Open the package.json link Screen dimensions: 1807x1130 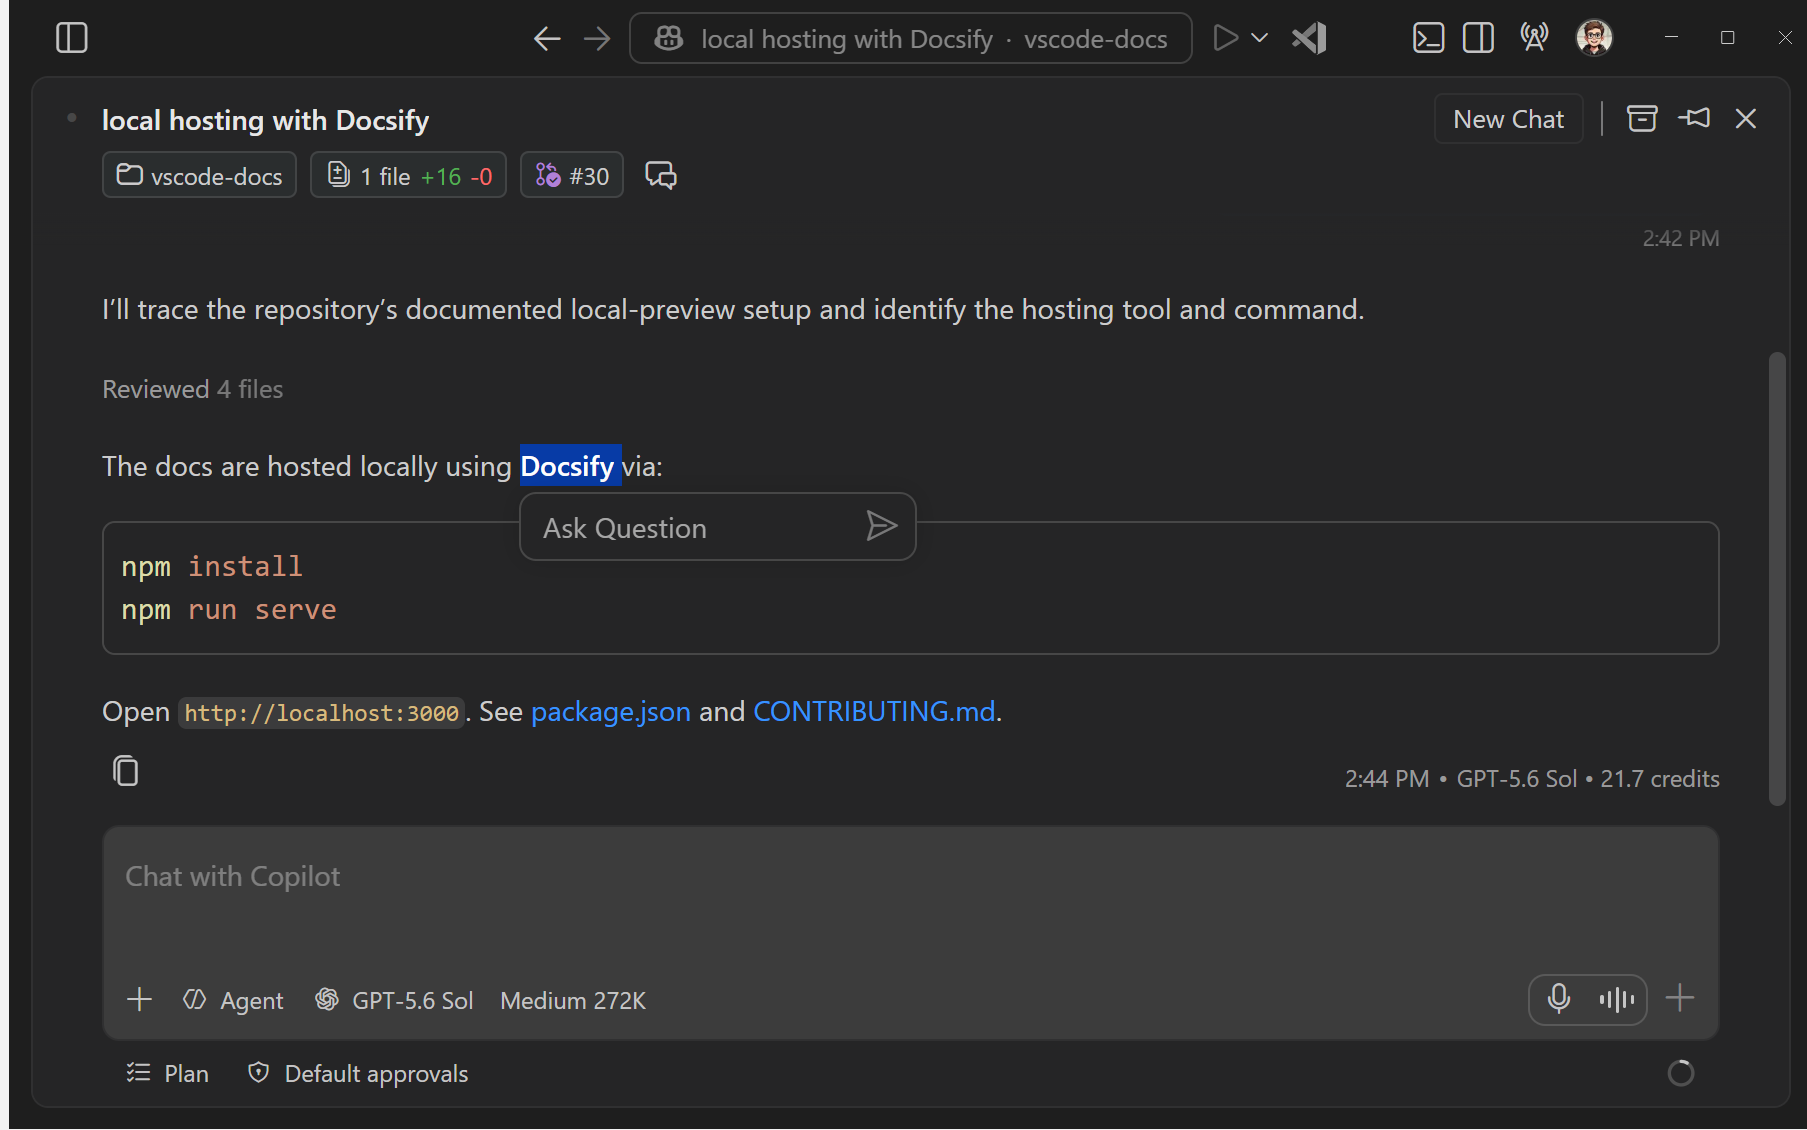(x=611, y=711)
